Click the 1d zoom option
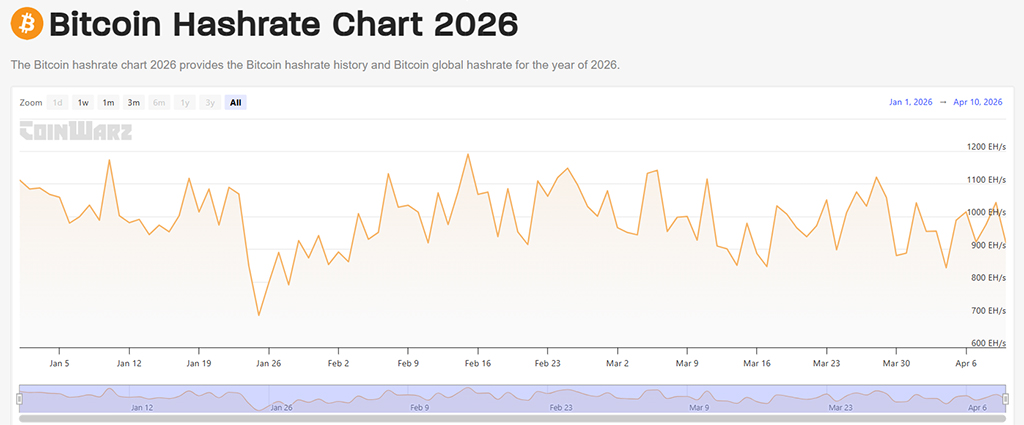1024x425 pixels. (x=58, y=102)
